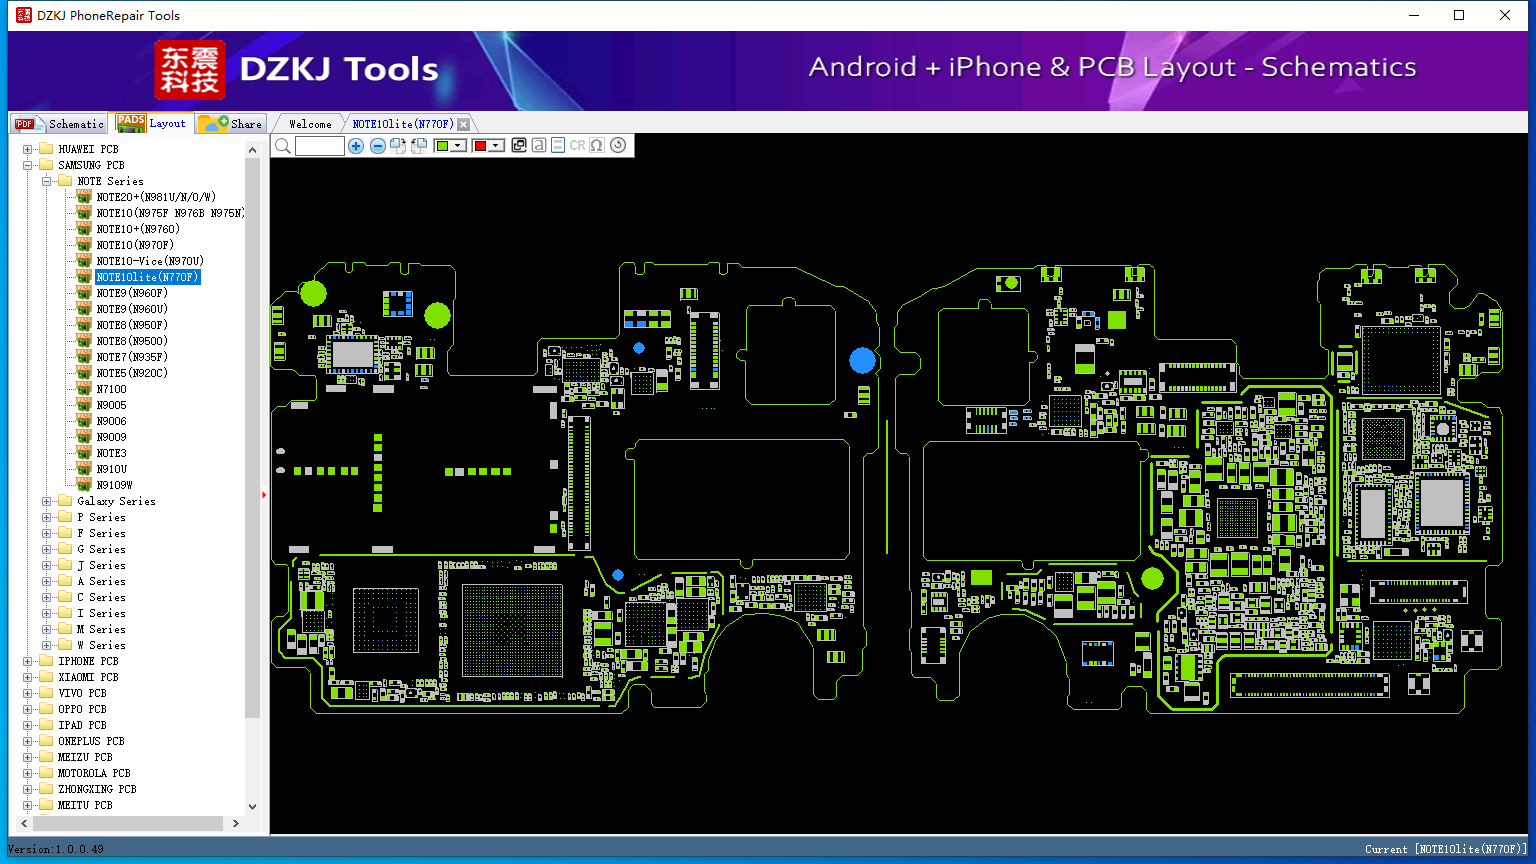This screenshot has height=864, width=1536.
Task: Zoom in with the blue plus icon
Action: click(356, 146)
